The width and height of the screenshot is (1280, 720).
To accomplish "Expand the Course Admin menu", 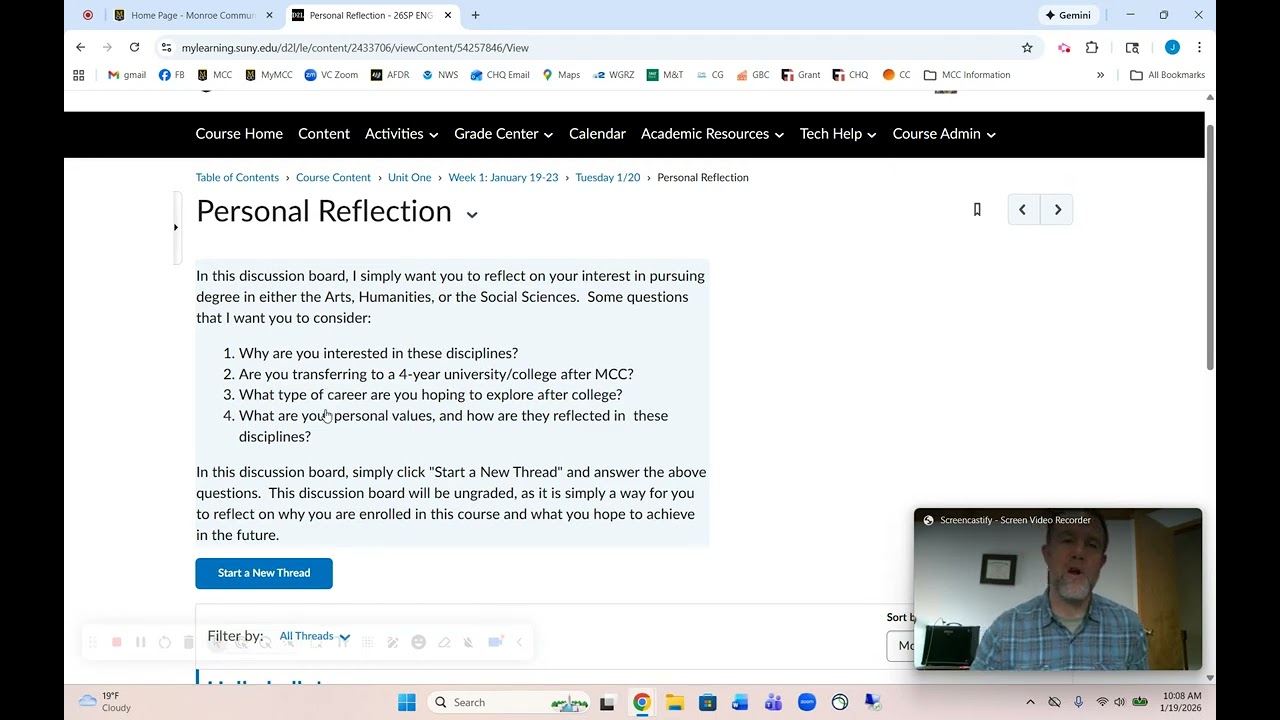I will point(944,134).
